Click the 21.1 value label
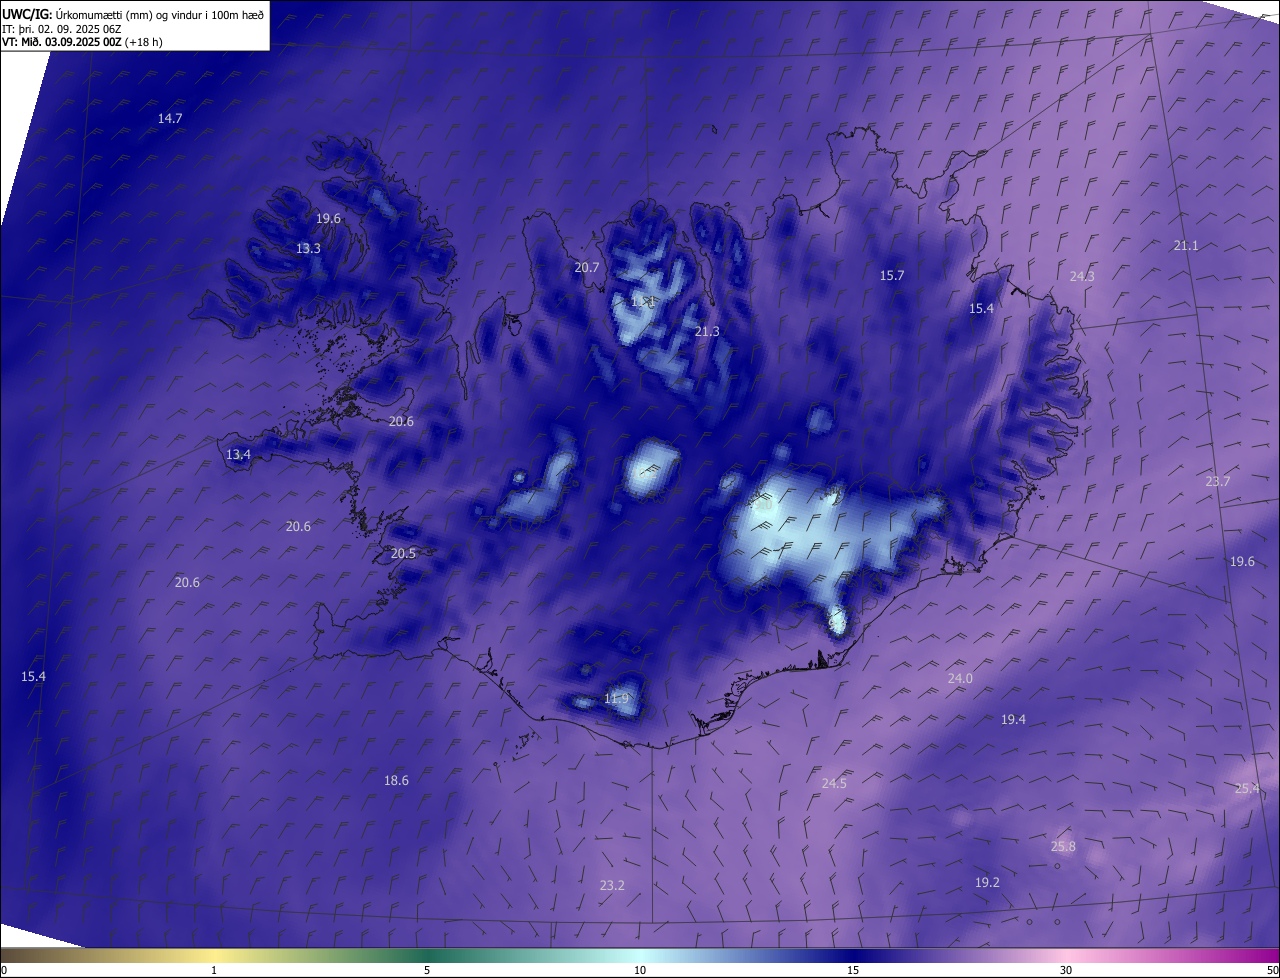1280x978 pixels. coord(1186,245)
